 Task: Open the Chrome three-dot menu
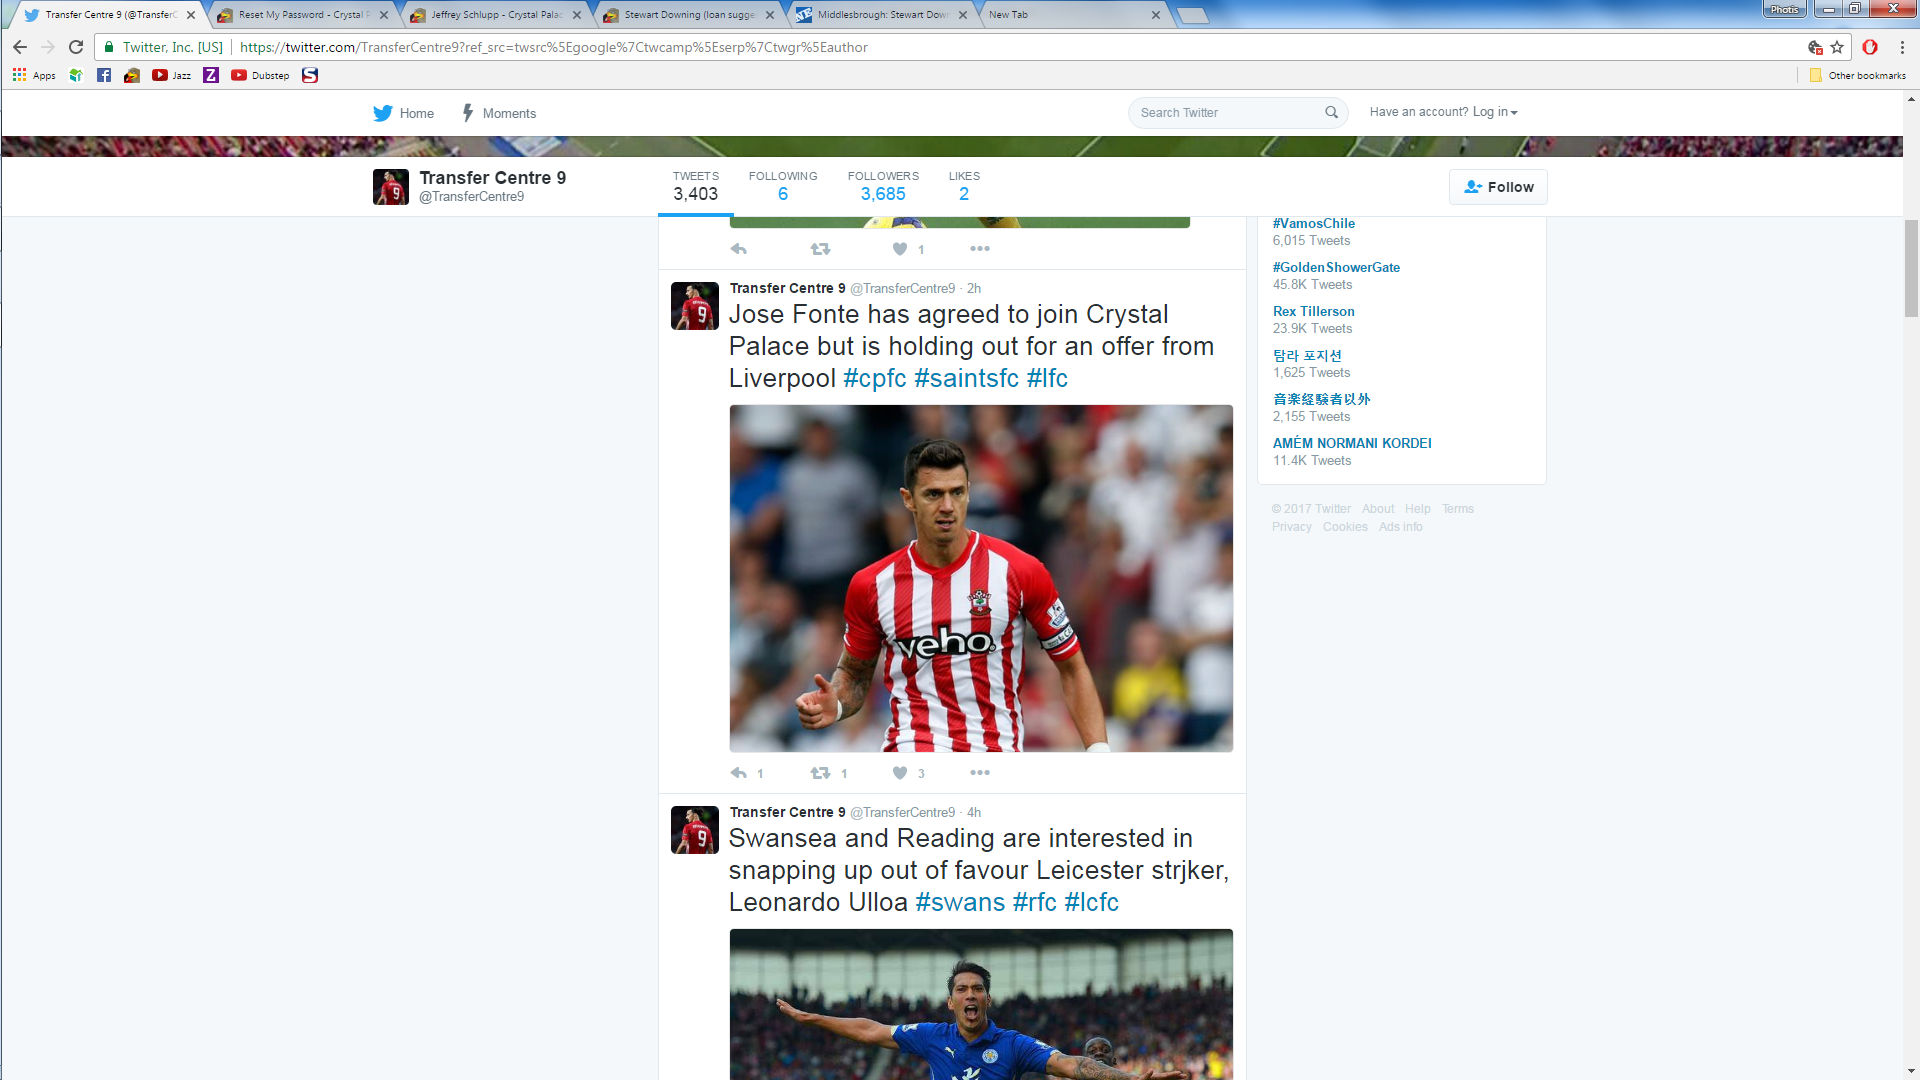coord(1902,47)
